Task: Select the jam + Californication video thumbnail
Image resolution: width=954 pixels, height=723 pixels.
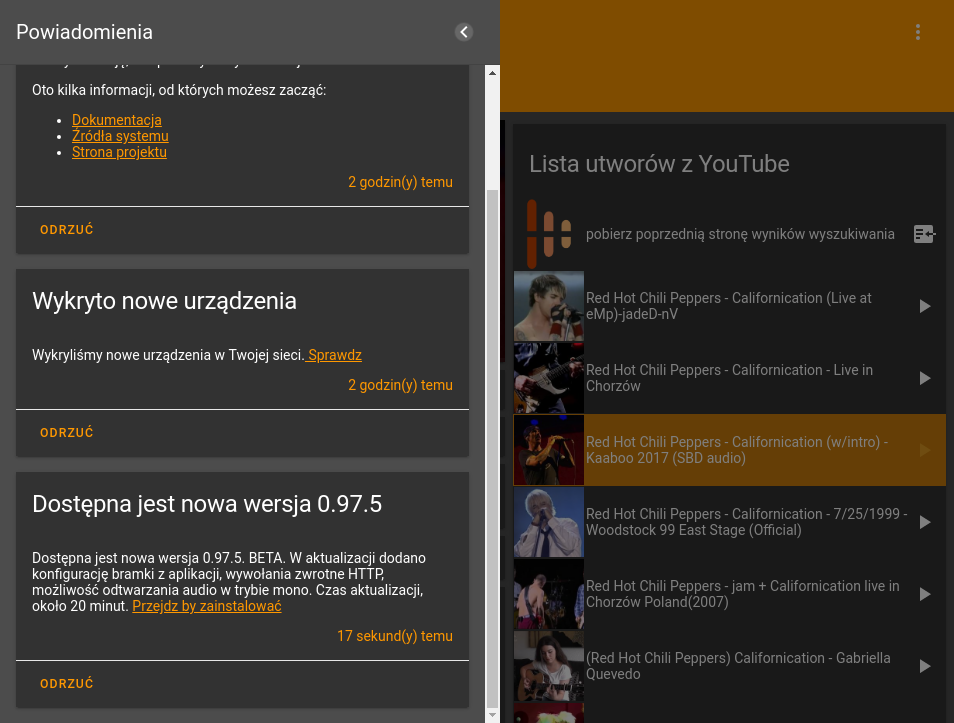Action: 549,594
